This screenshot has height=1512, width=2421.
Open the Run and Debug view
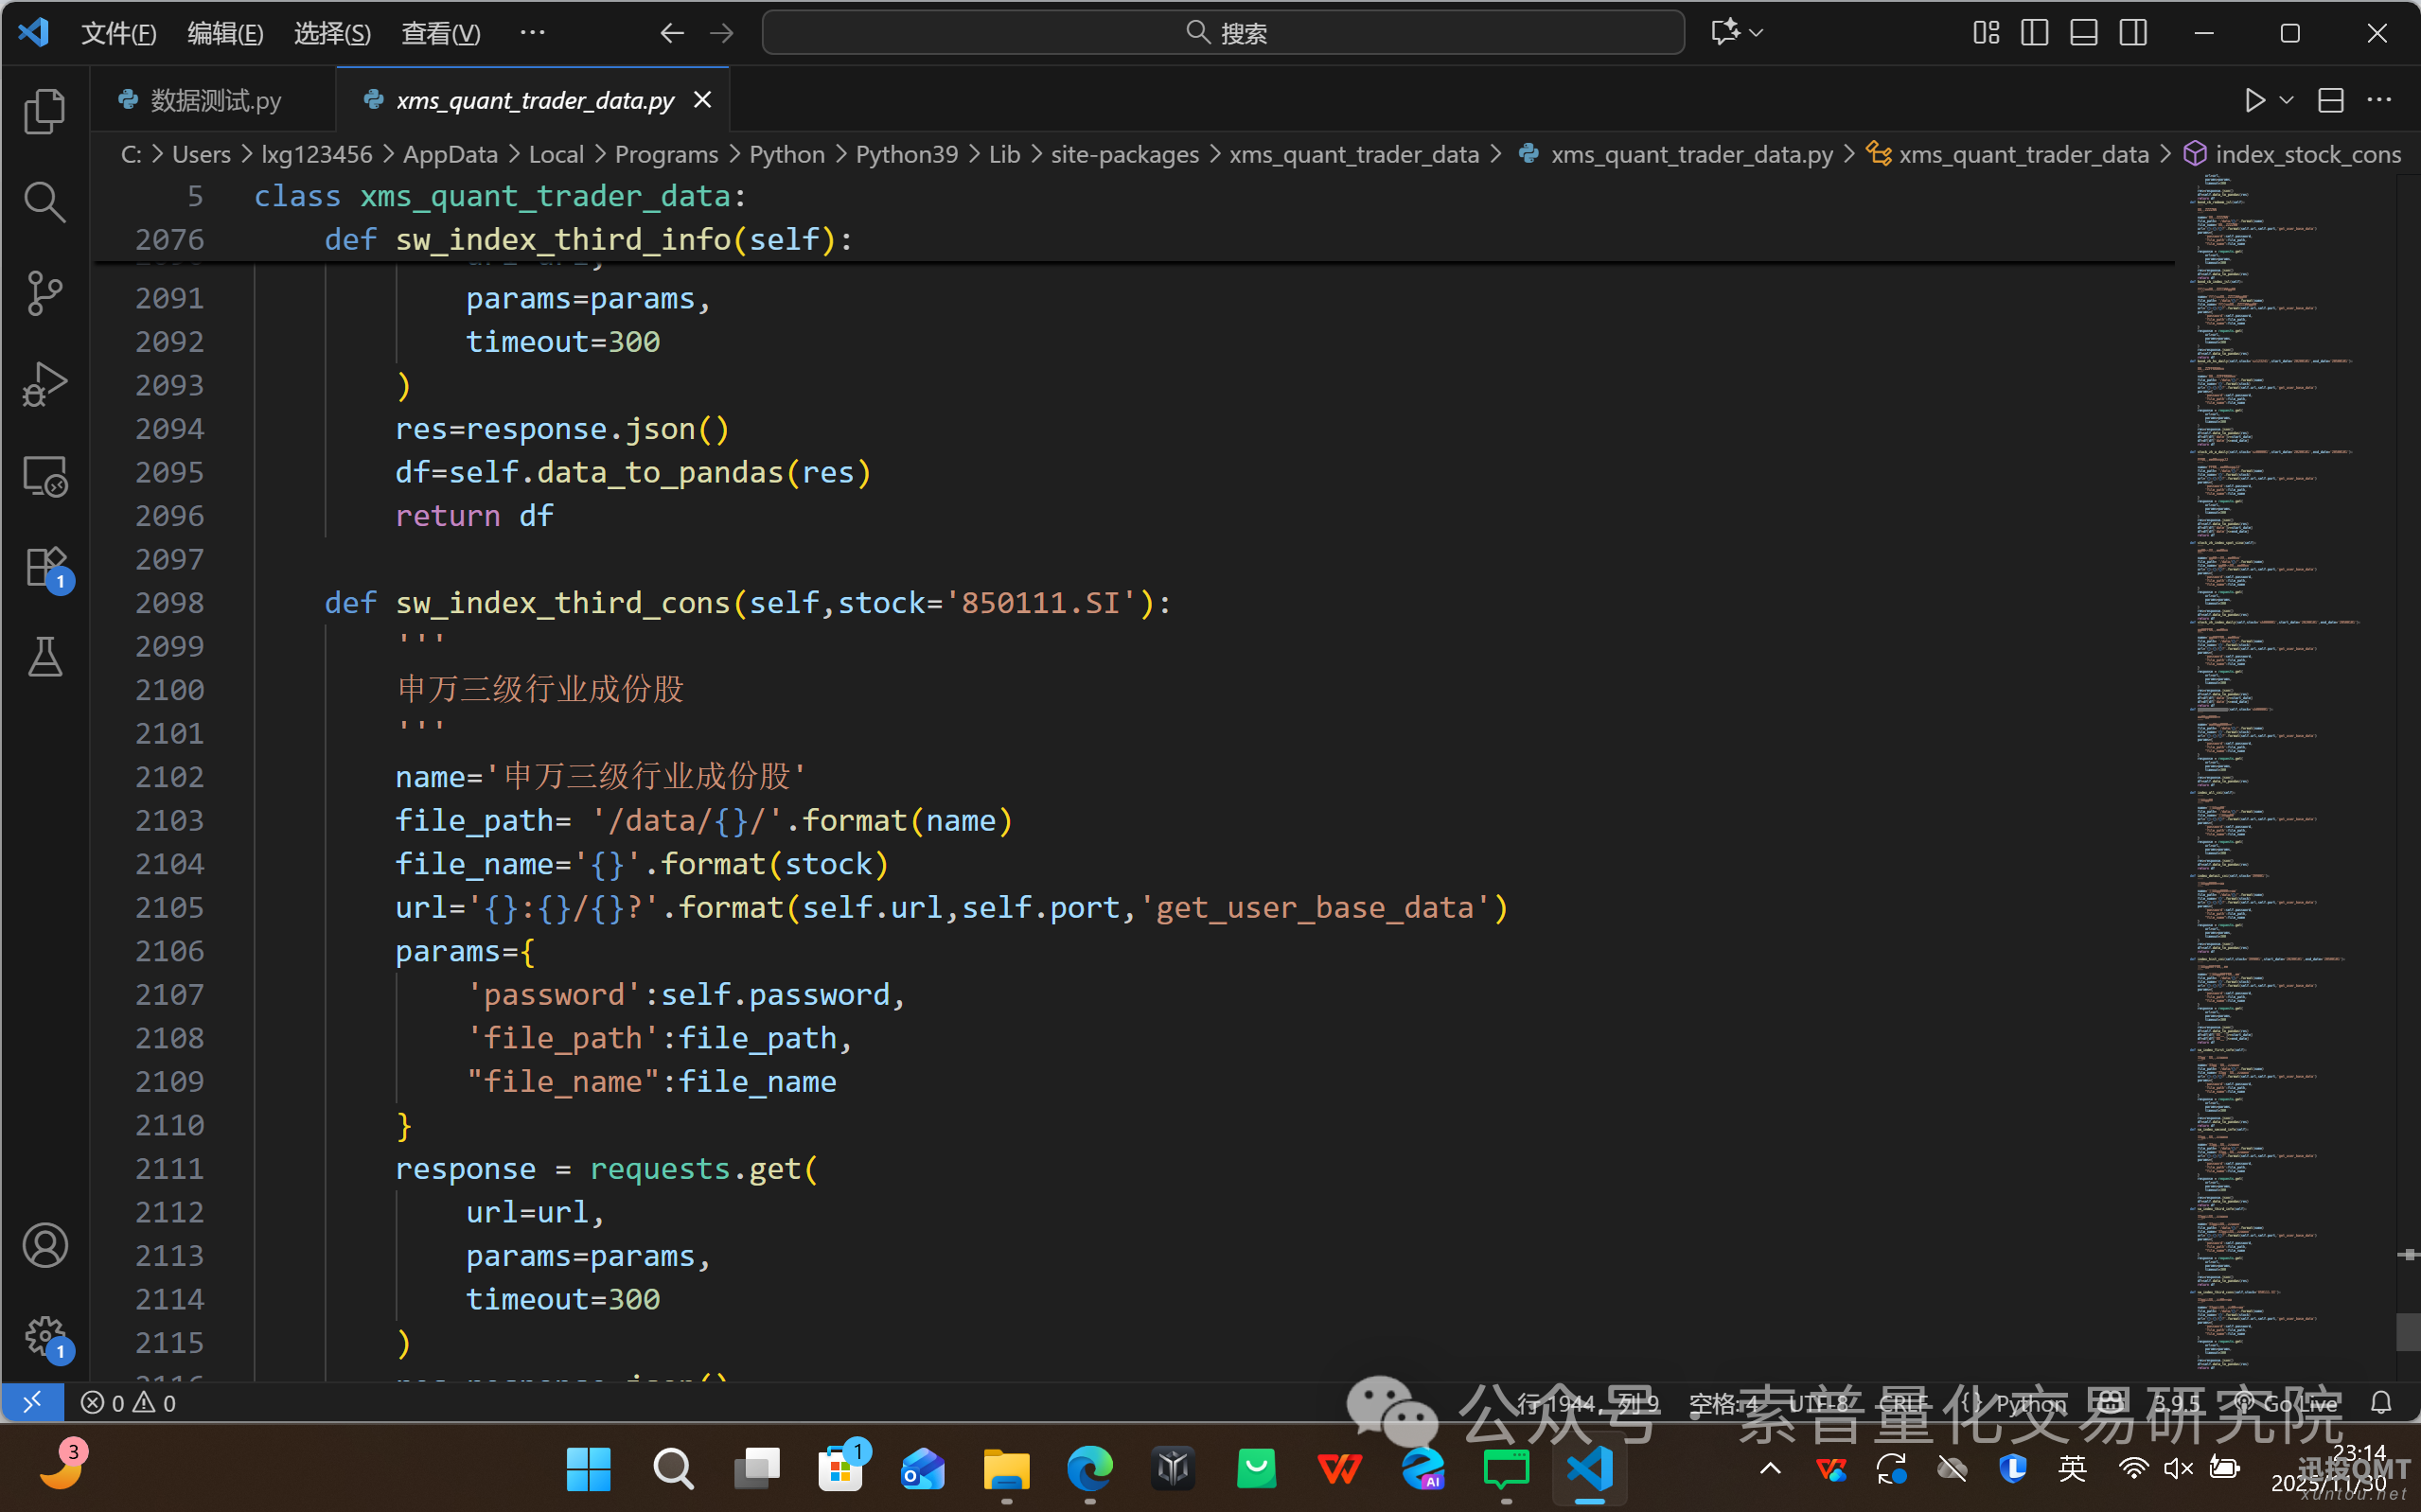(45, 385)
